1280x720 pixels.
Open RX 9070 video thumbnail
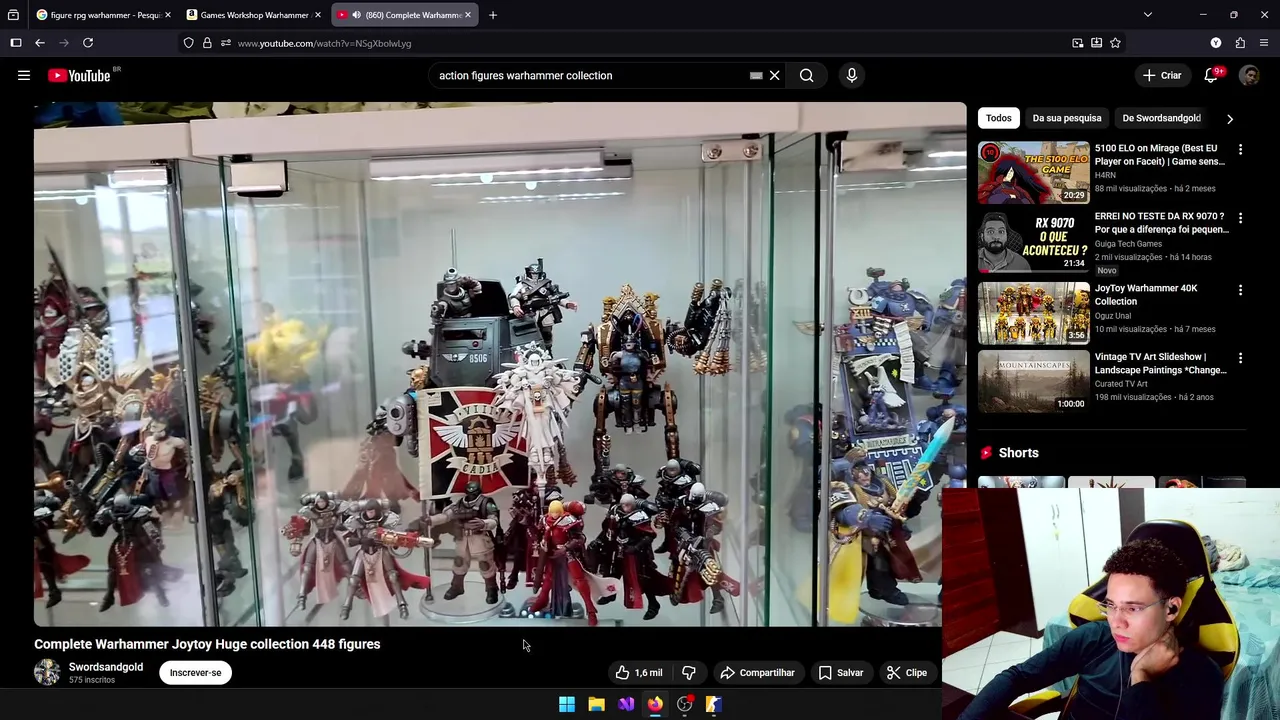tap(1033, 241)
